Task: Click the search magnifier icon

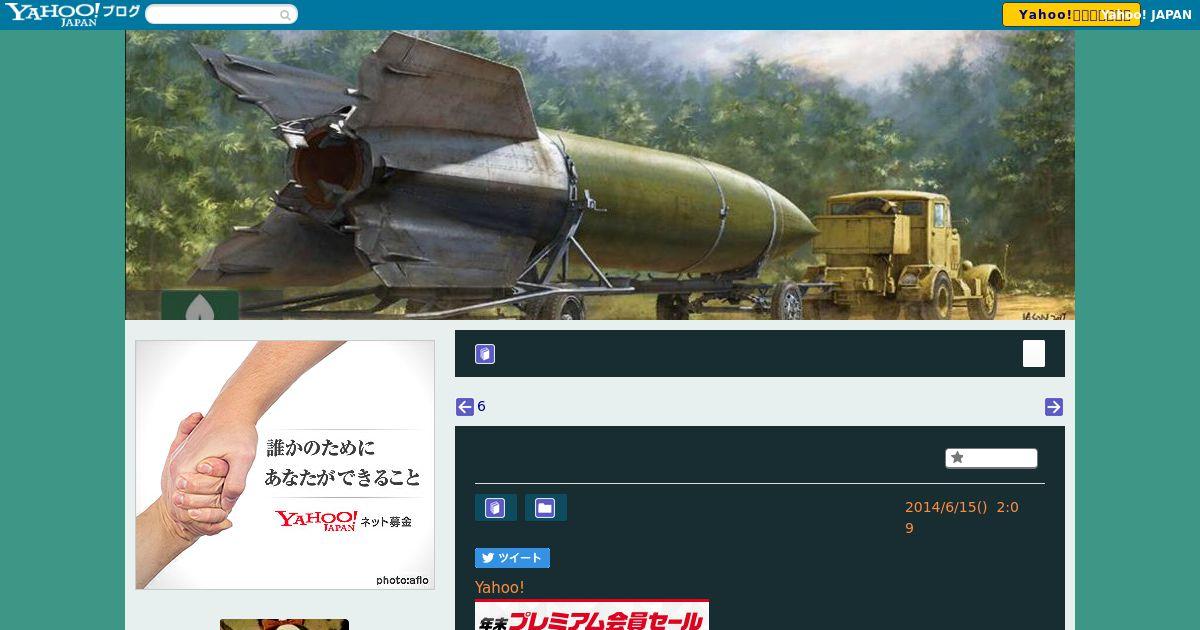Action: tap(286, 15)
